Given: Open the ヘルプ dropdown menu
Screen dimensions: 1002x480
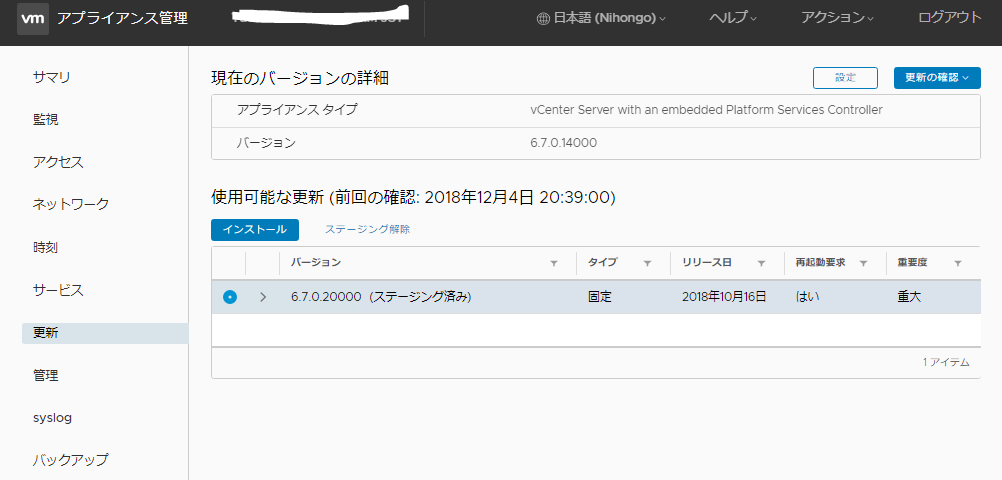Looking at the screenshot, I should pos(733,19).
